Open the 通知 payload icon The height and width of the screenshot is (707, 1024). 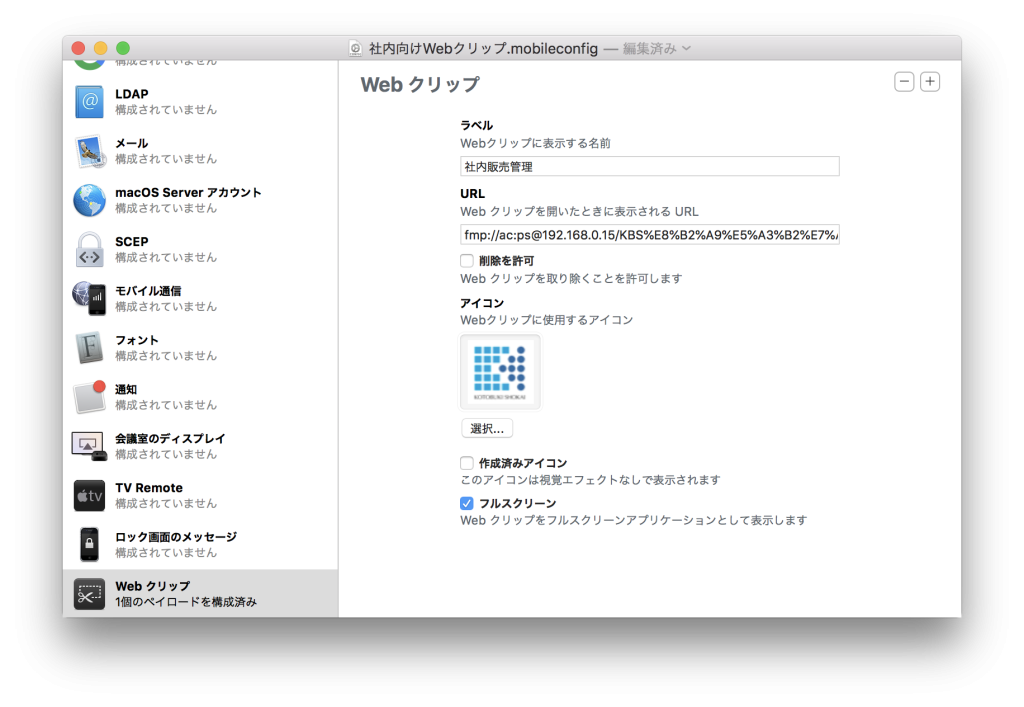click(x=89, y=396)
